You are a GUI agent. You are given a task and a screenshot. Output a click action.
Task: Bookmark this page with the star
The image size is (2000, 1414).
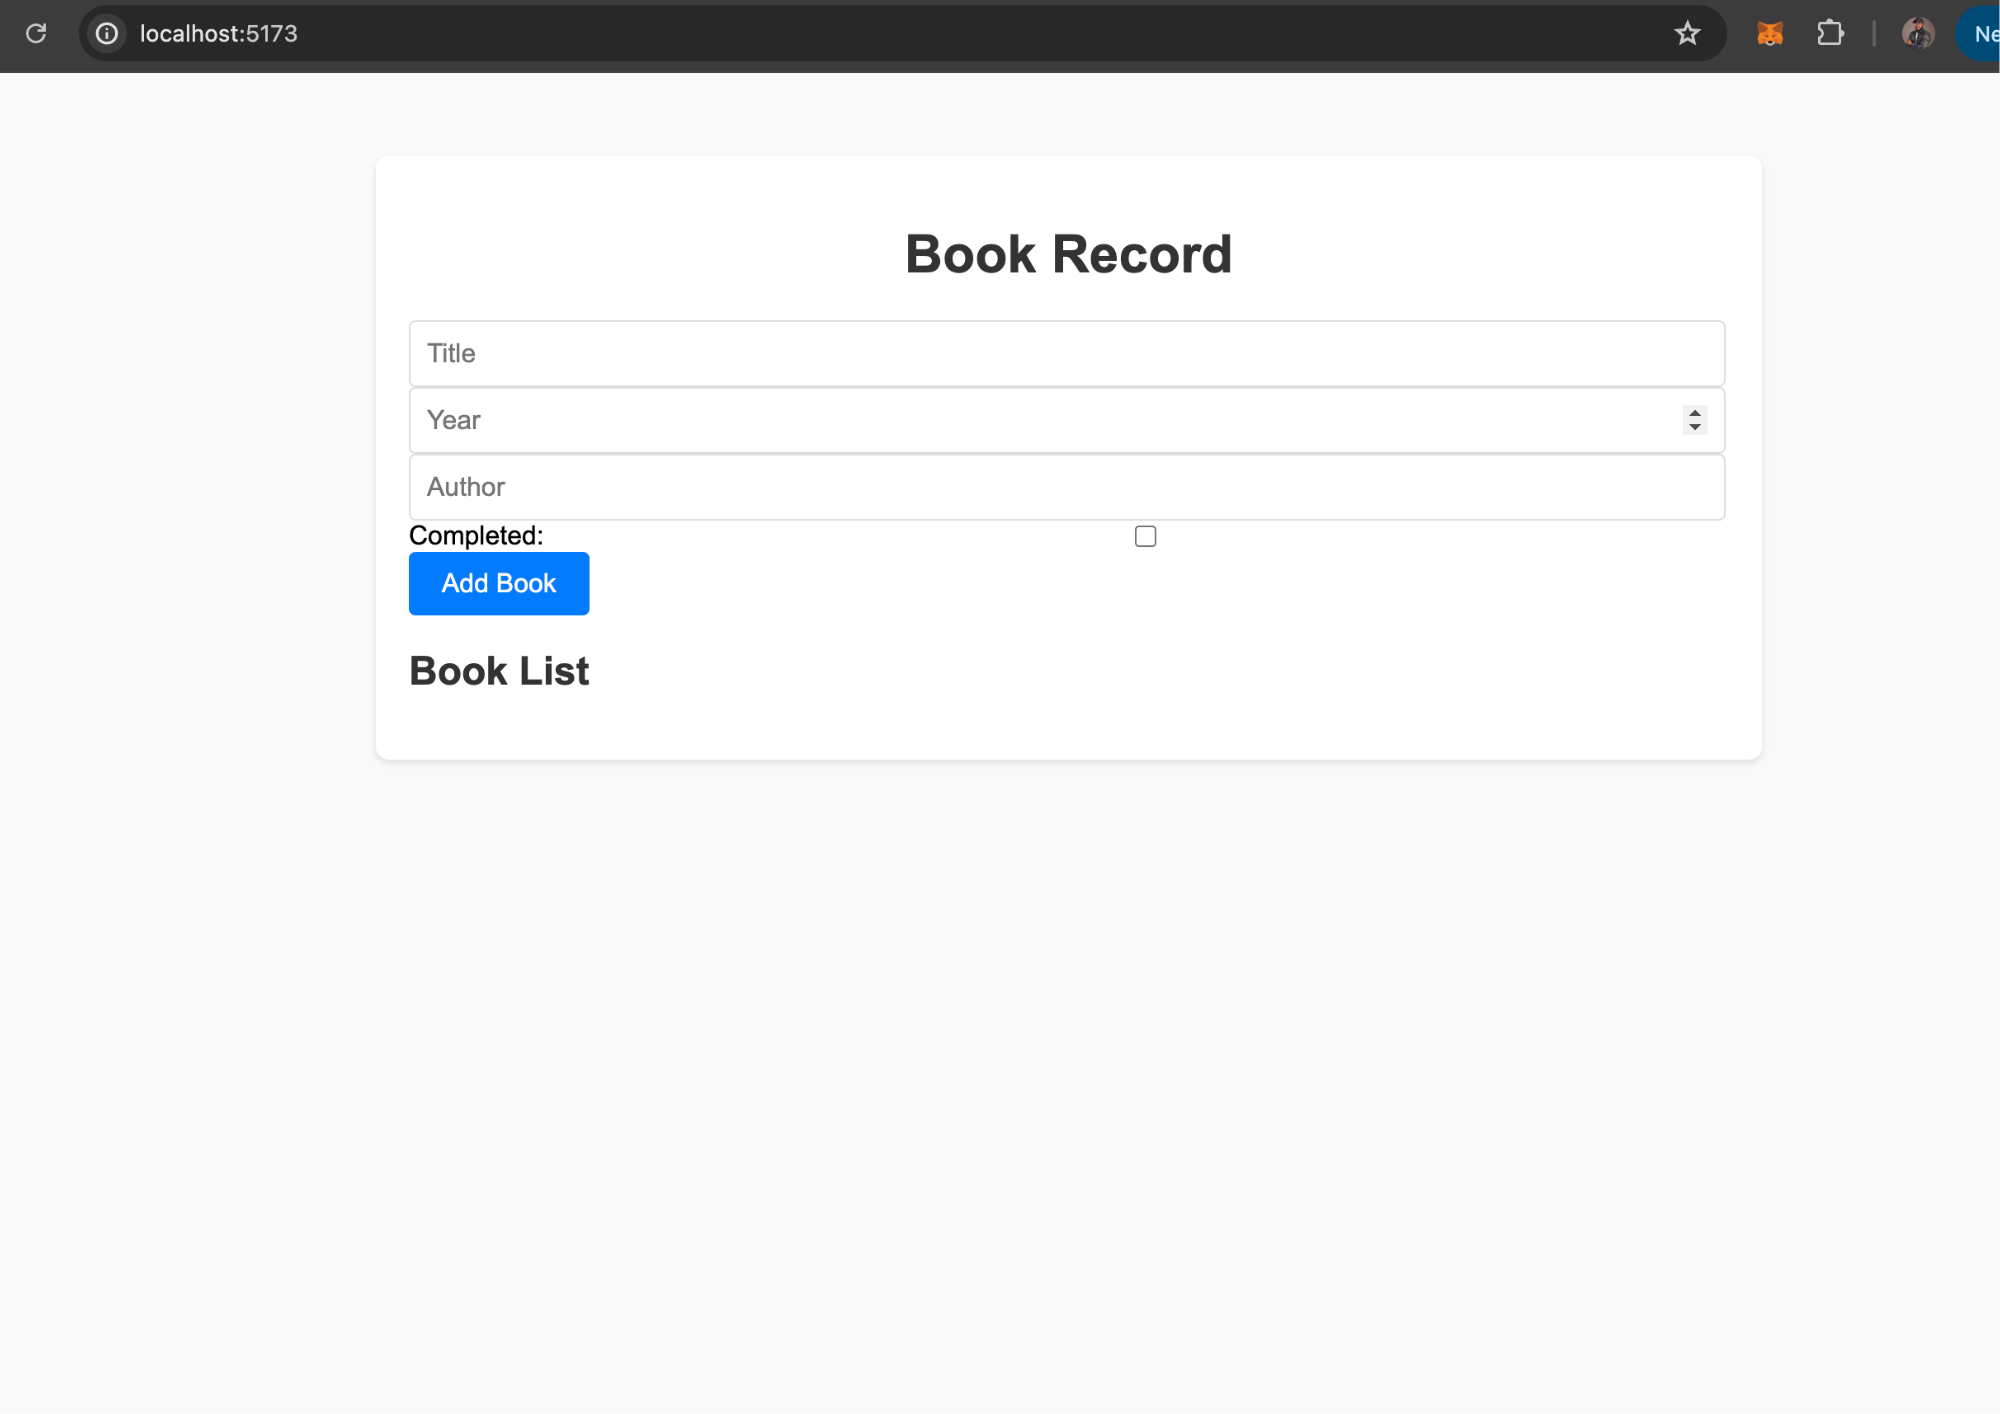pos(1687,33)
